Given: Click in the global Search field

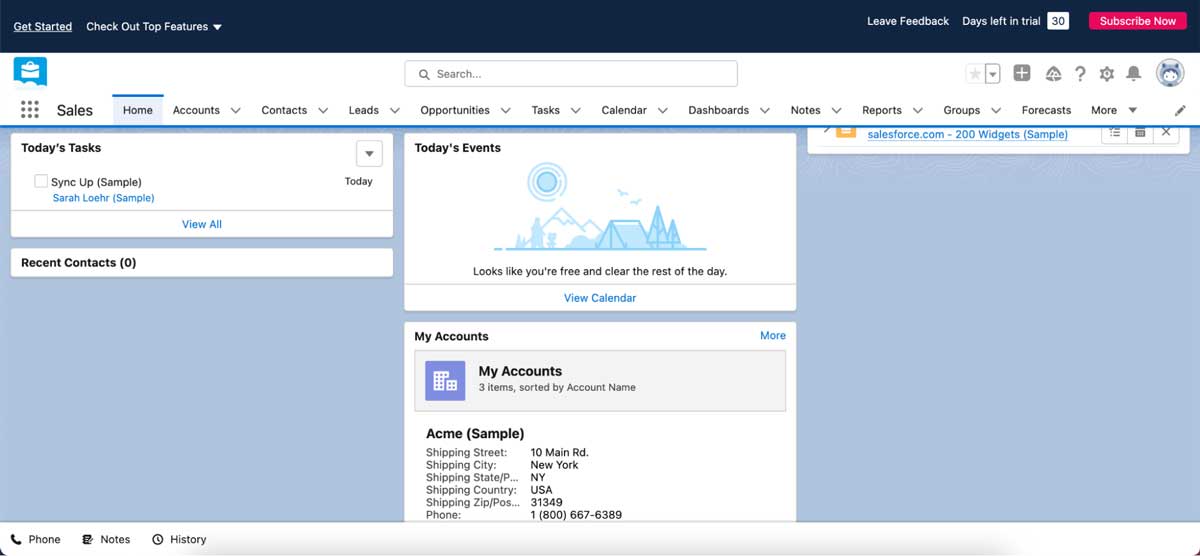Looking at the screenshot, I should 571,74.
